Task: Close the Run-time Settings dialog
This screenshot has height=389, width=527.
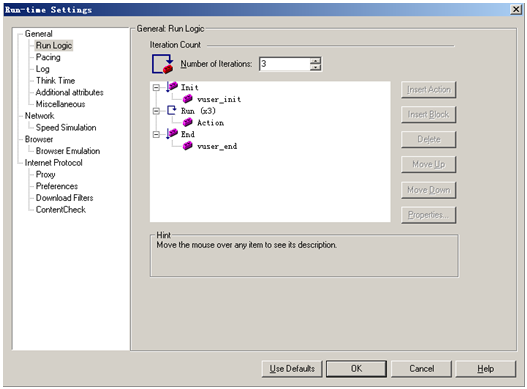Action: pos(516,9)
